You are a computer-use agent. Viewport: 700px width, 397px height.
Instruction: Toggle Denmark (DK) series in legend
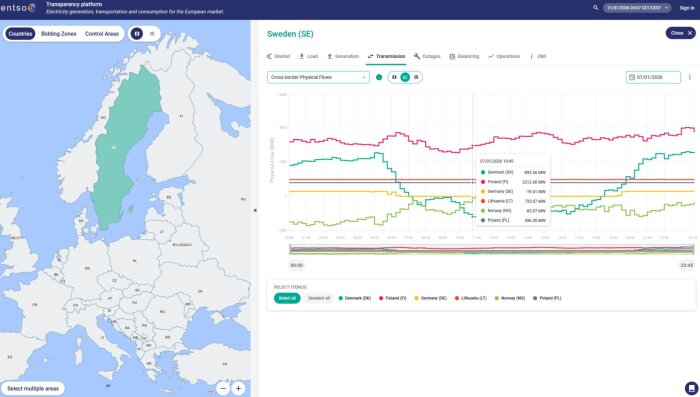click(355, 298)
